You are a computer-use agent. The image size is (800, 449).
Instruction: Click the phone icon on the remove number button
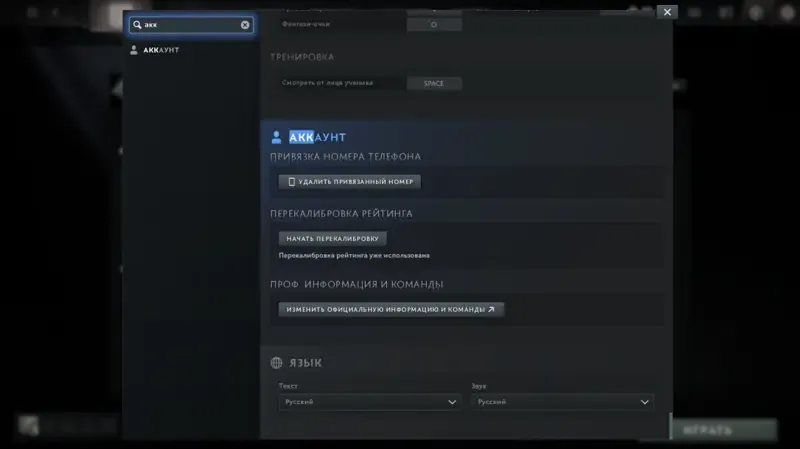[x=291, y=182]
